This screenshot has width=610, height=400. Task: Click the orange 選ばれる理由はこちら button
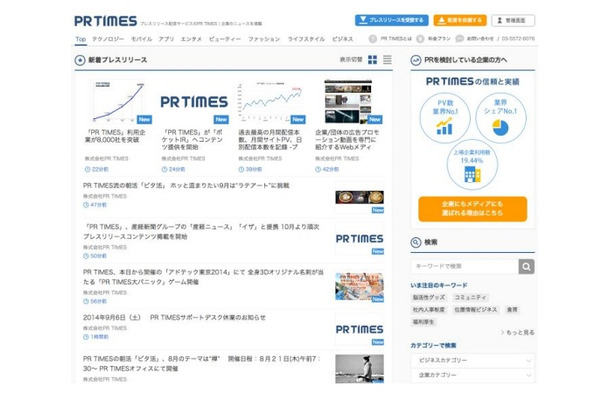tap(473, 209)
